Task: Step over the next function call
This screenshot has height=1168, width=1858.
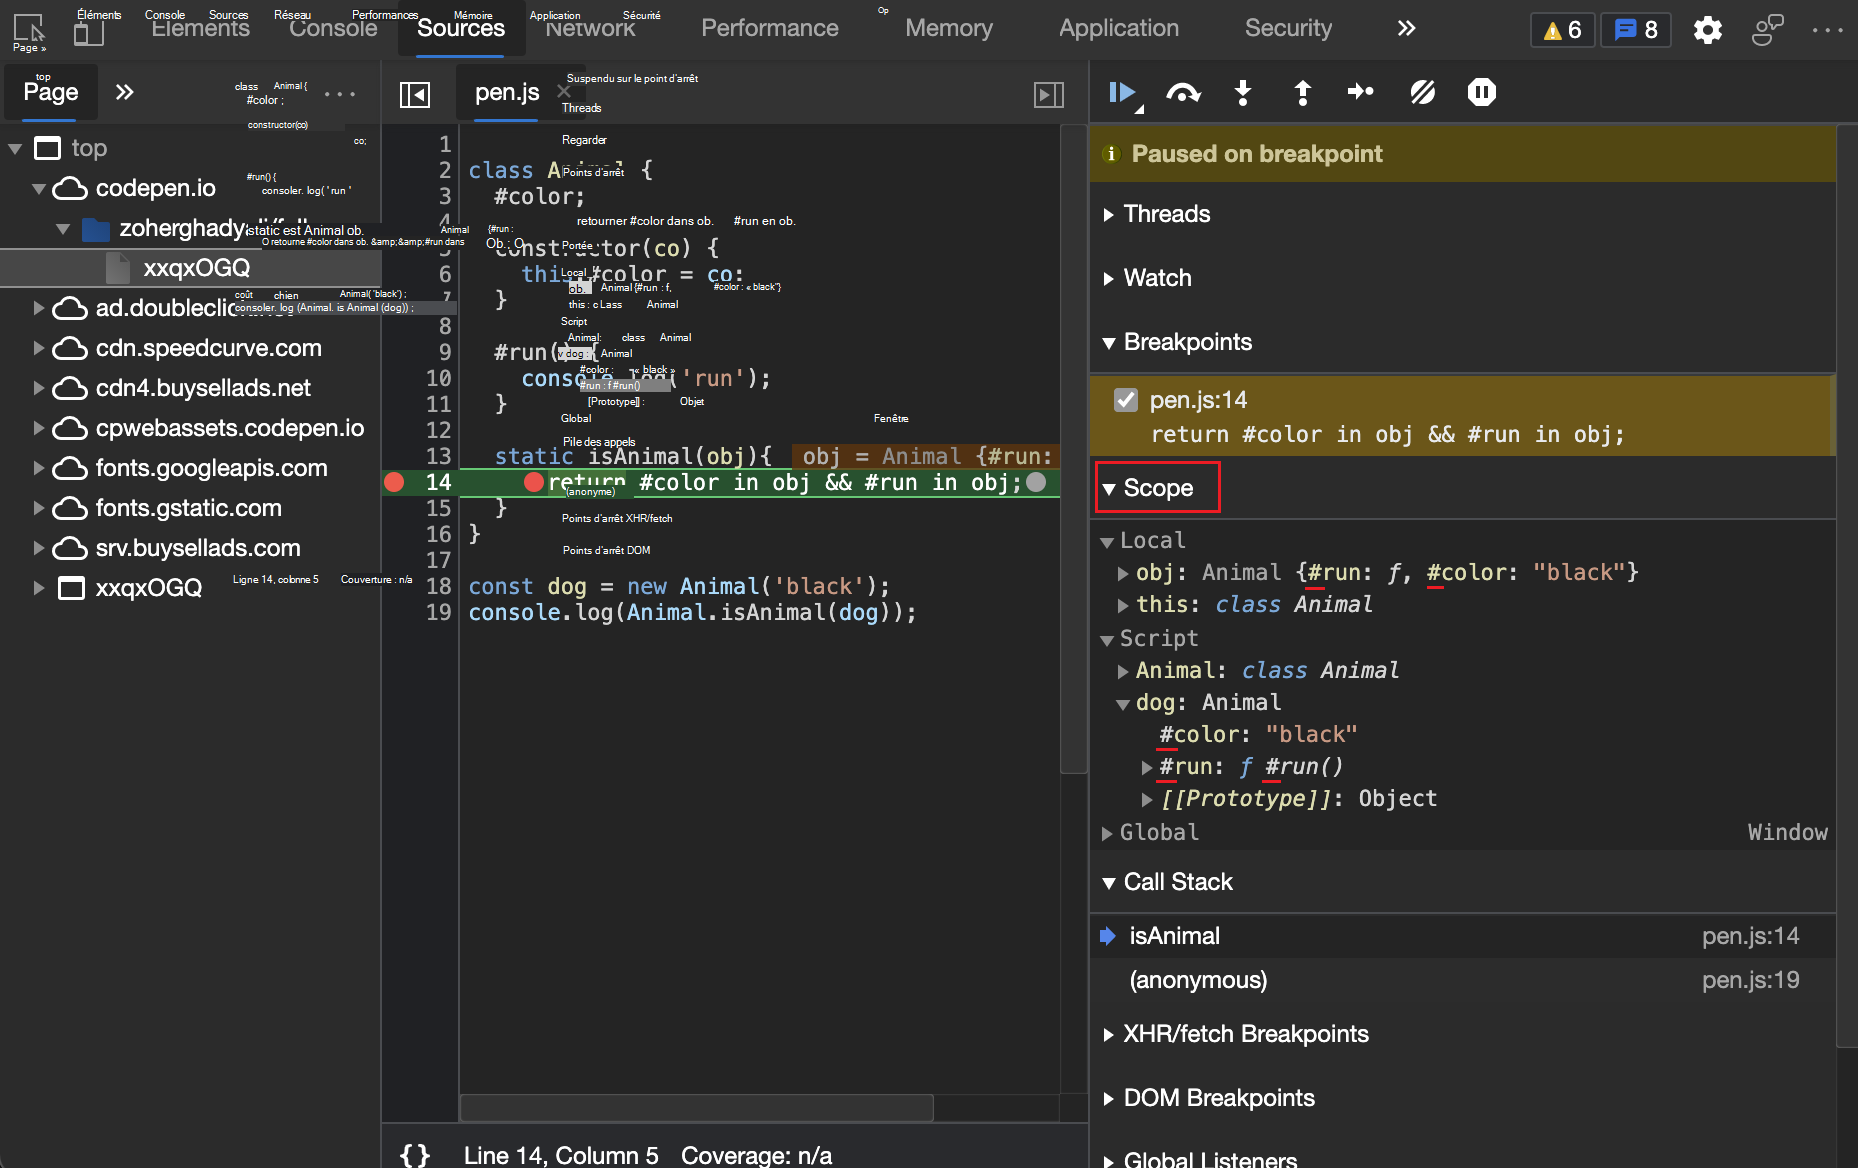Action: point(1183,92)
